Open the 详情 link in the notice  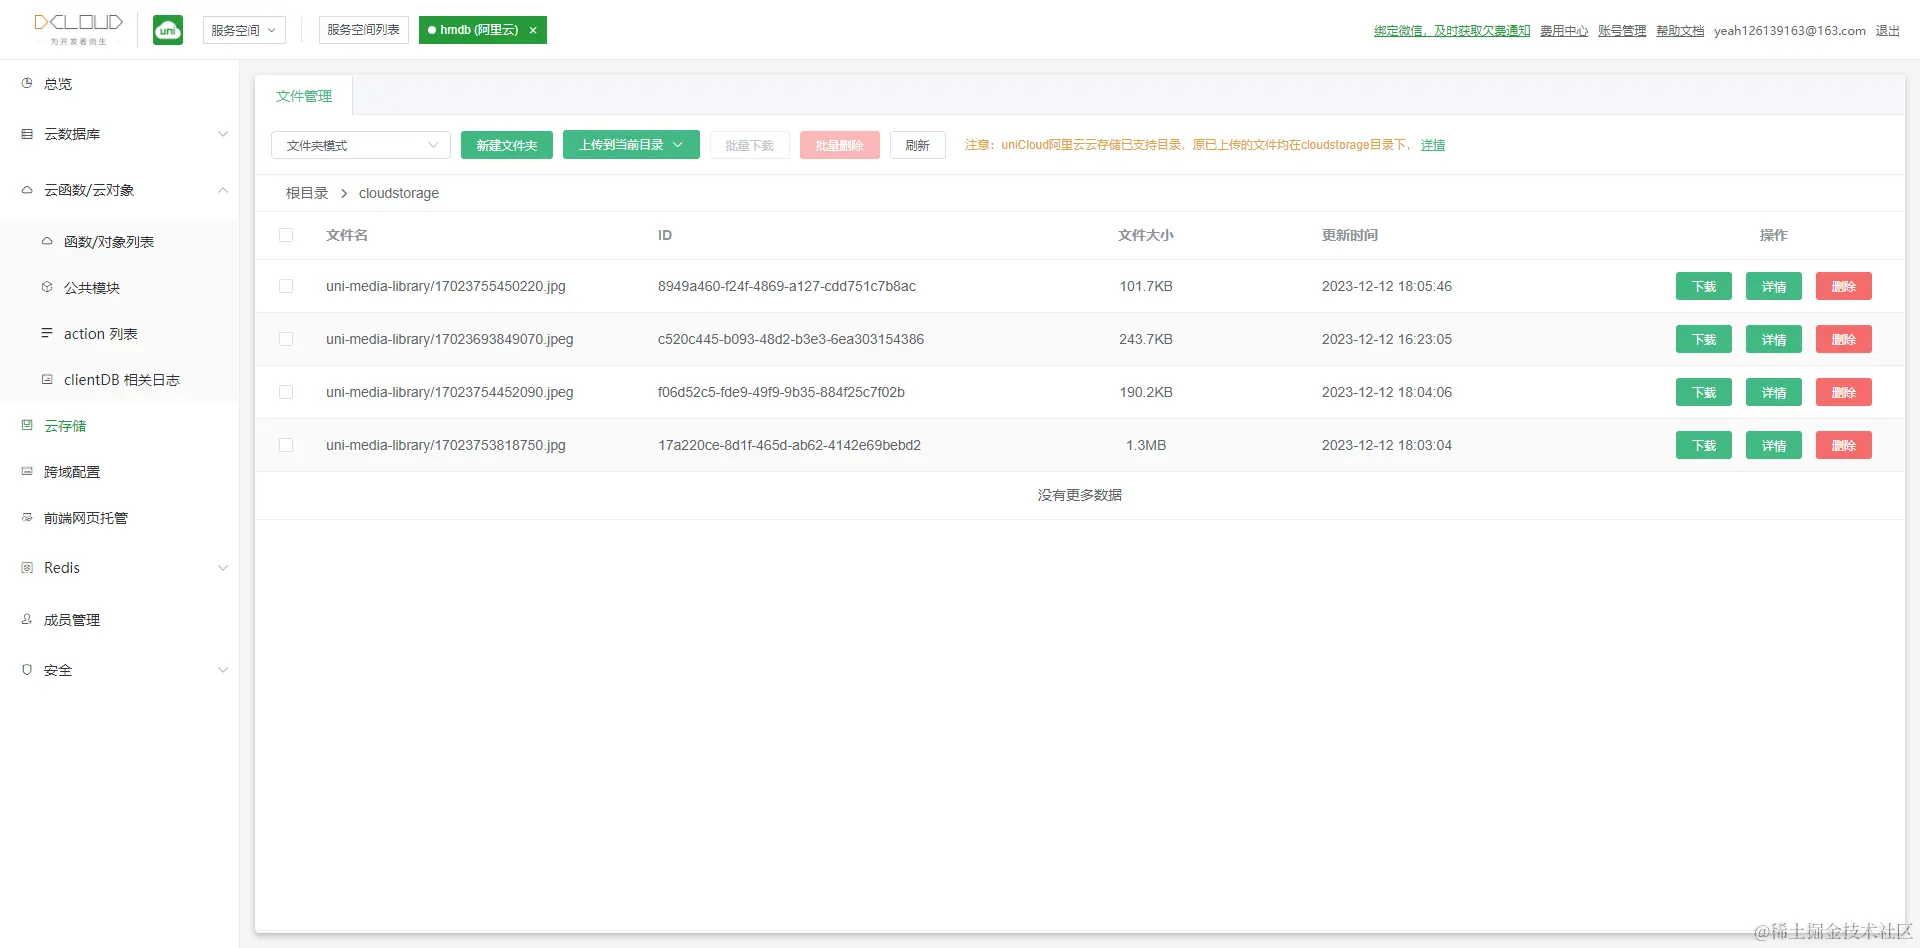[x=1433, y=145]
